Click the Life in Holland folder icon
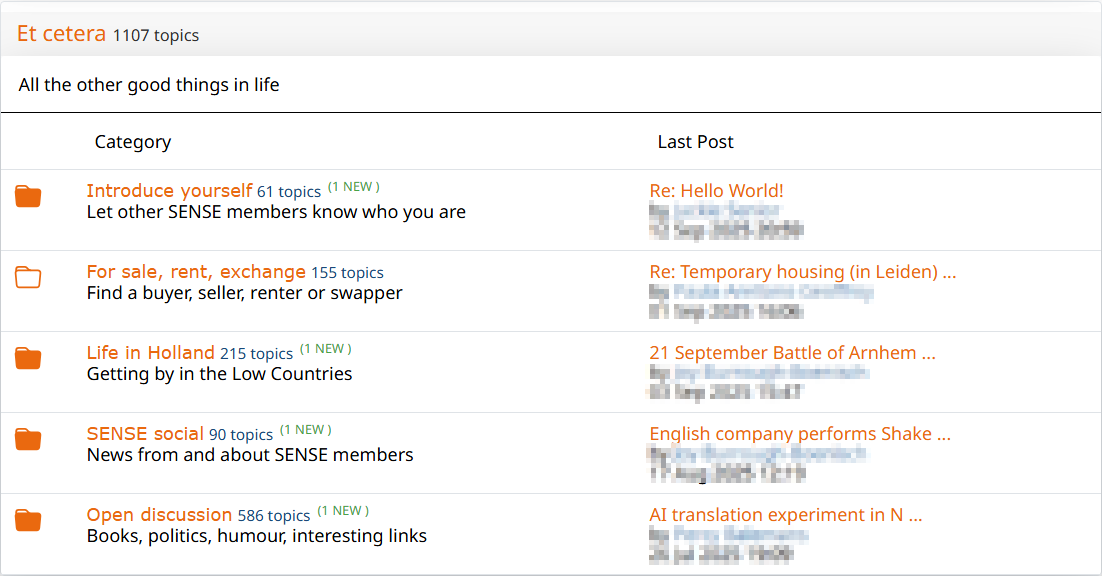Viewport: 1102px width, 576px height. tap(28, 358)
